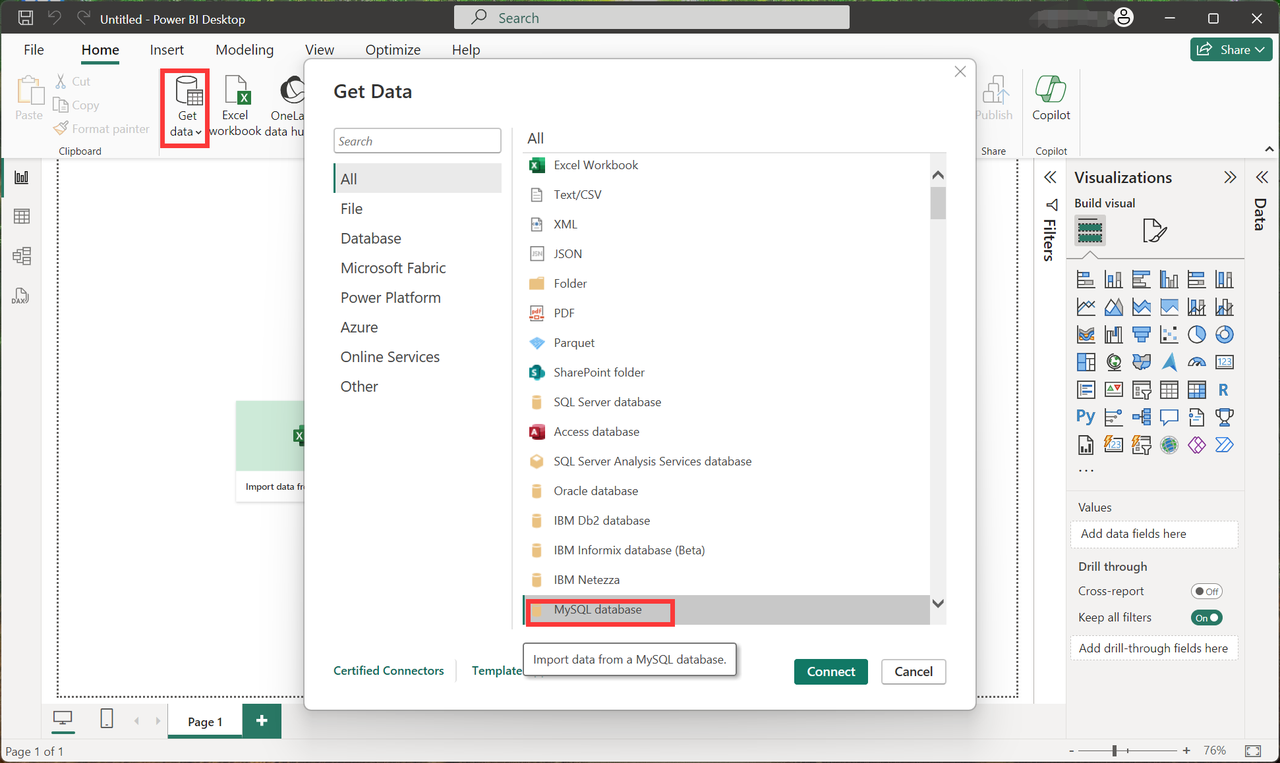Turn off Keep all filters toggle
Image resolution: width=1280 pixels, height=763 pixels.
tap(1207, 618)
